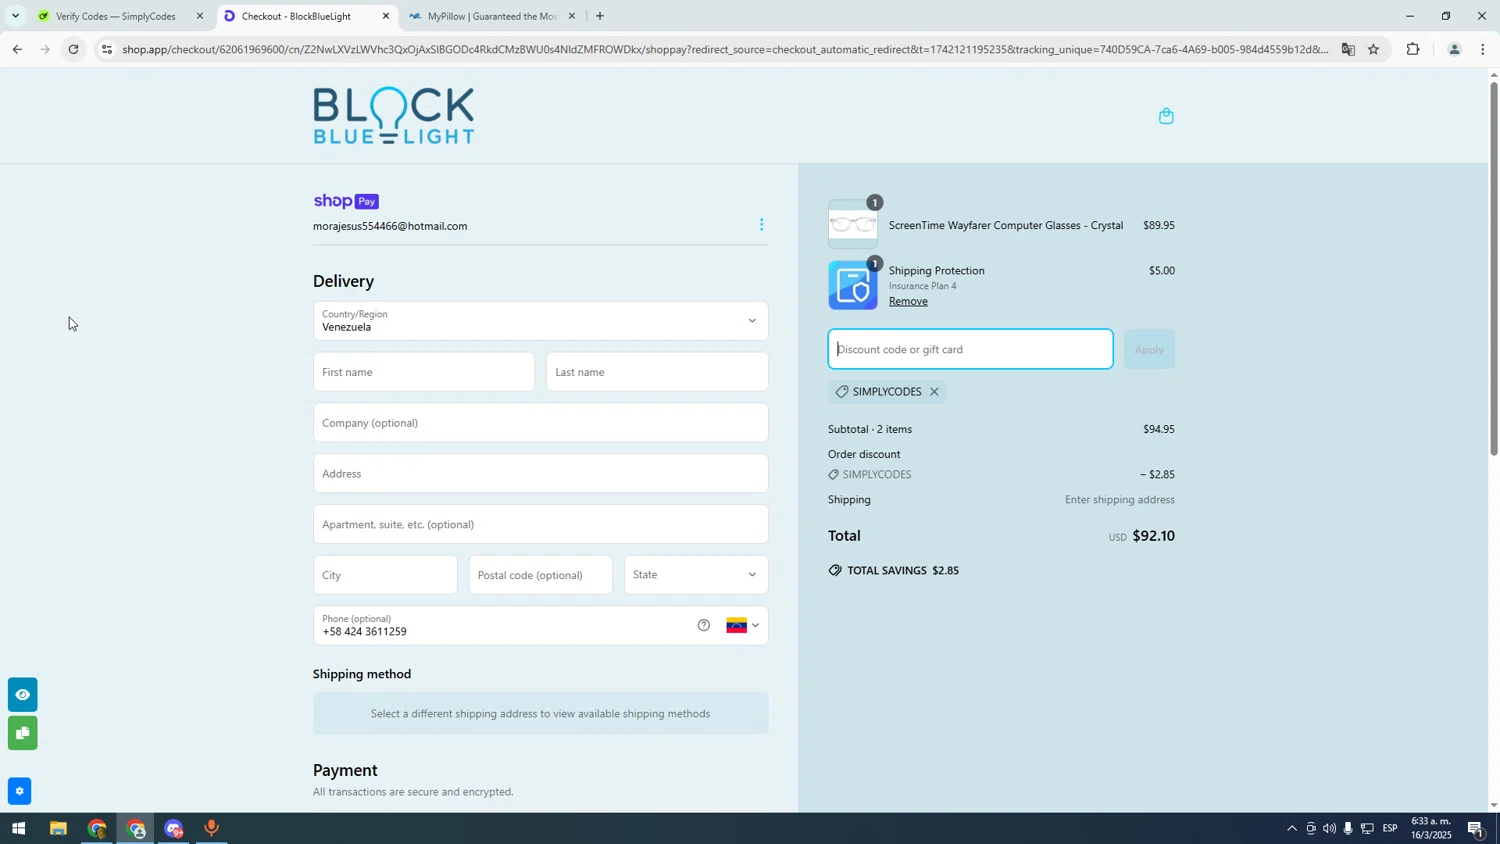Viewport: 1500px width, 844px height.
Task: Open the Chrome profile icon
Action: pyautogui.click(x=1454, y=49)
